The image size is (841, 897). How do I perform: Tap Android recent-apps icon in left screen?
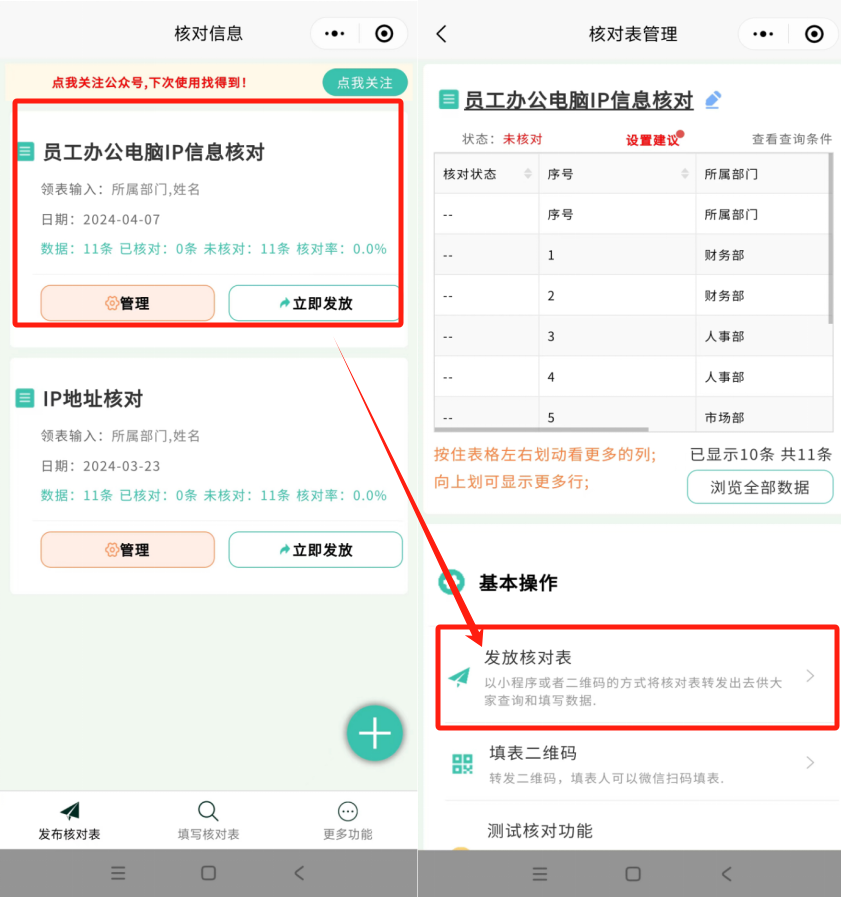[x=118, y=873]
